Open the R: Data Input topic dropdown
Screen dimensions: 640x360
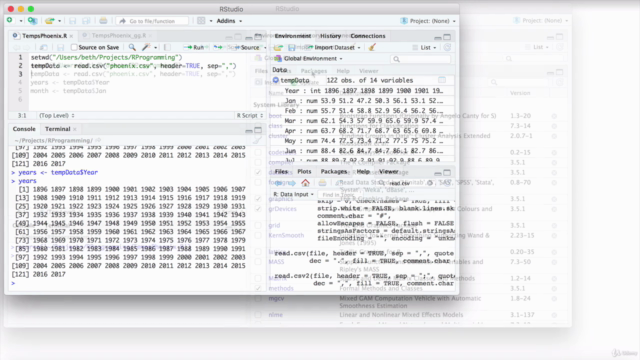pos(293,194)
